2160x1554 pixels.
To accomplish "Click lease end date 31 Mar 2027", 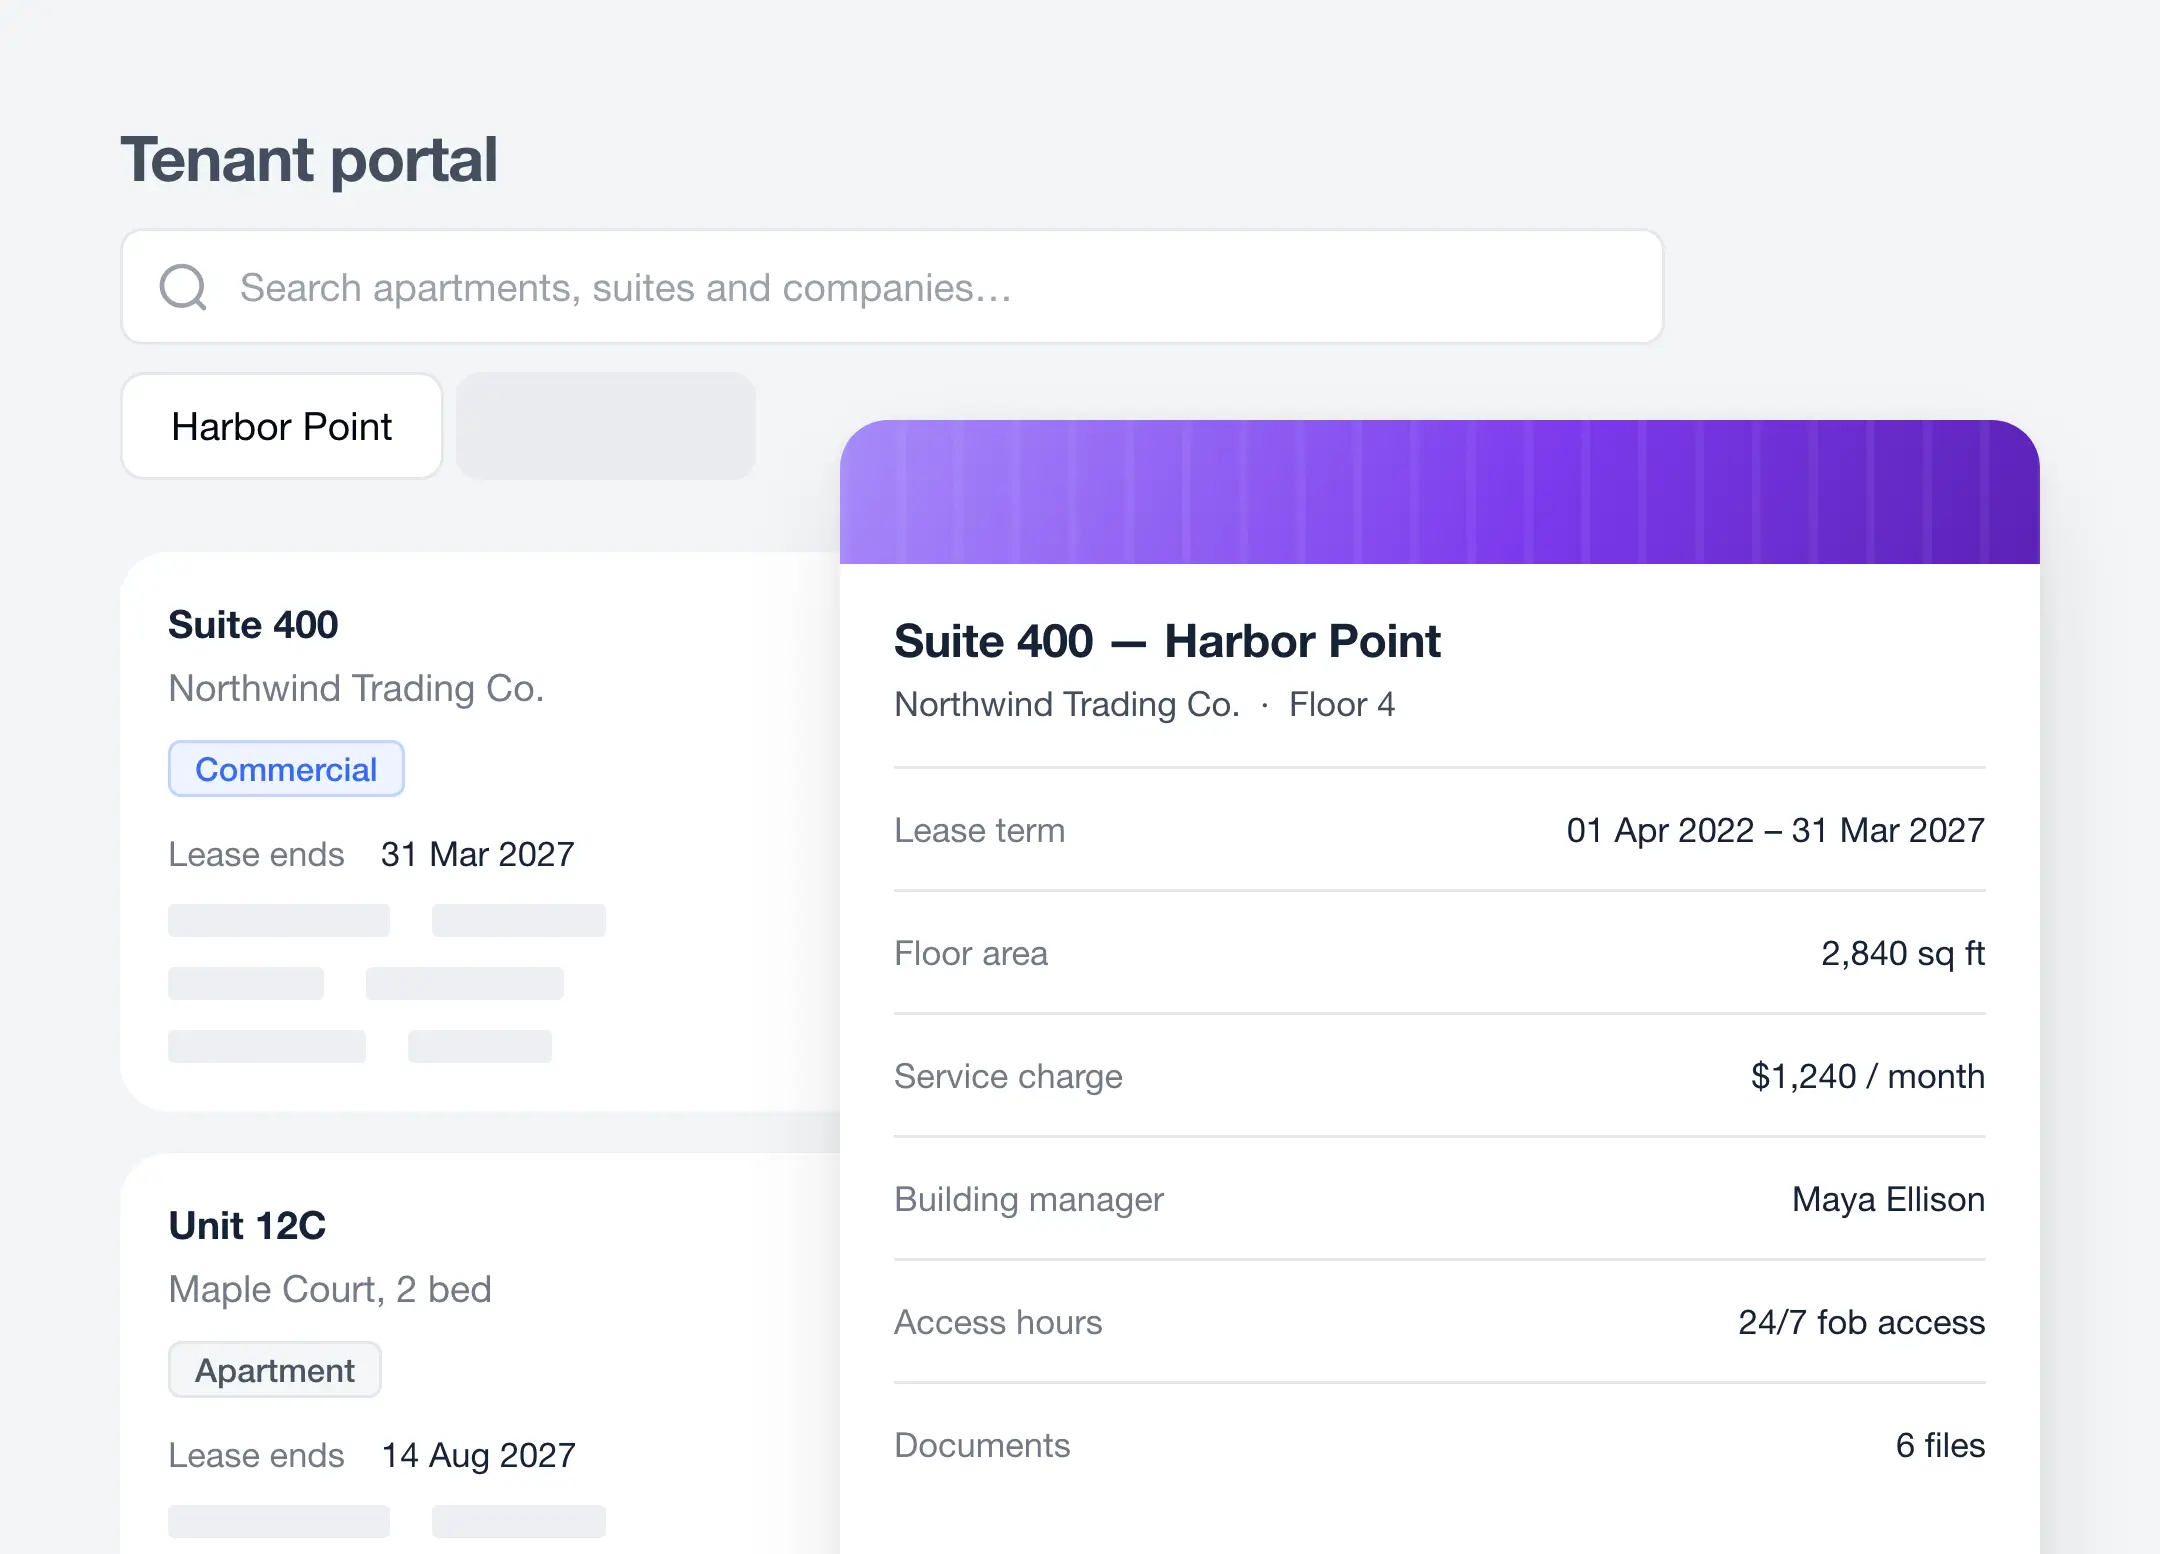I will click(x=478, y=854).
